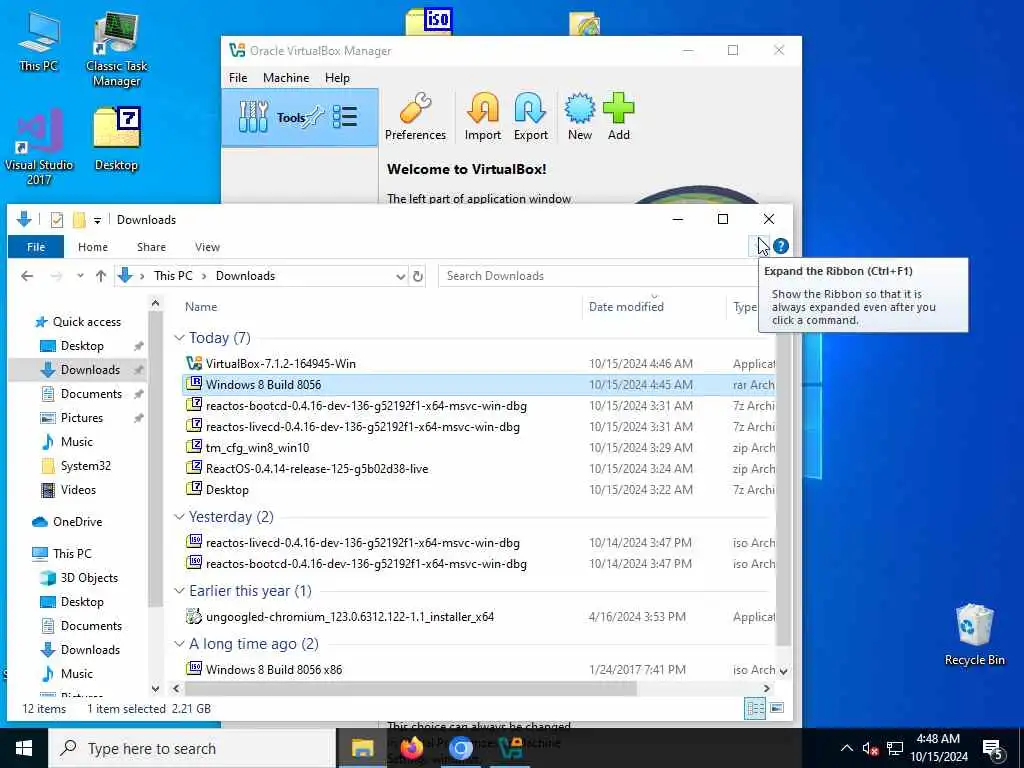Screen dimensions: 1024x768
Task: Click the Properties quick access toolbar icon
Action: pos(57,220)
